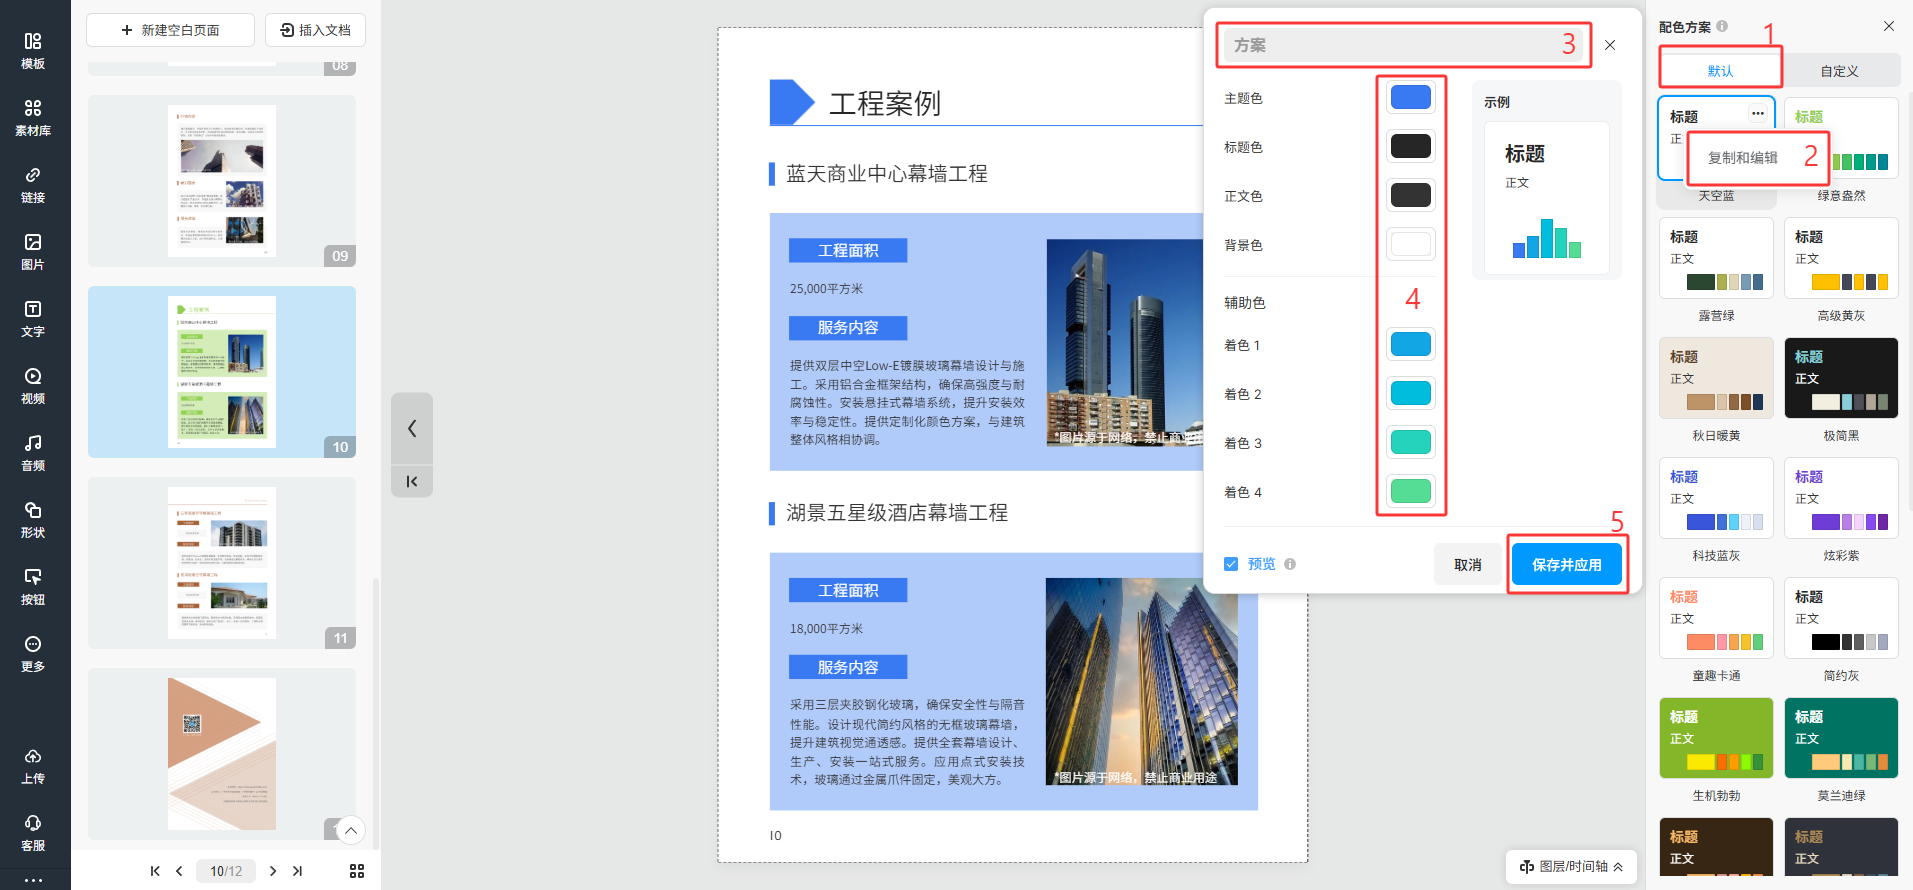
Task: Toggle the 预览 preview checkbox
Action: [1231, 564]
